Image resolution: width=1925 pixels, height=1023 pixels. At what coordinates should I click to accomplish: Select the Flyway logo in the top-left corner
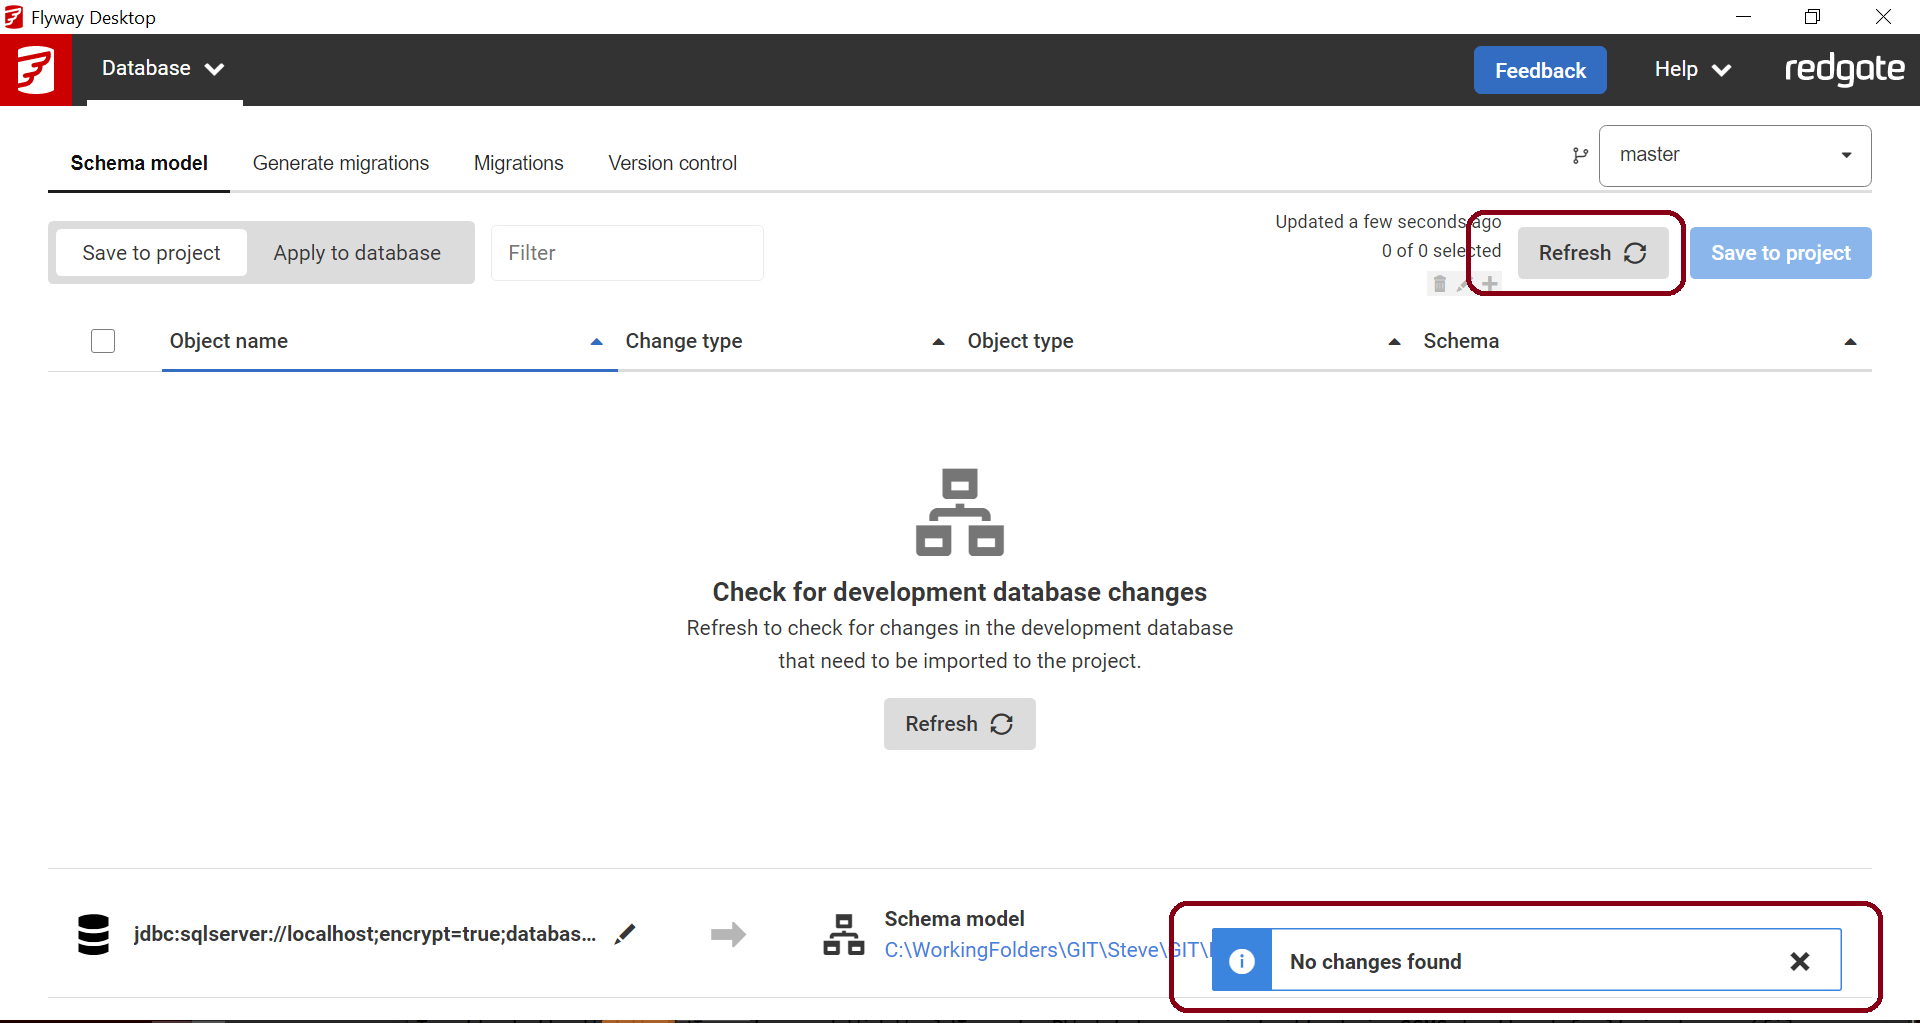click(x=36, y=69)
